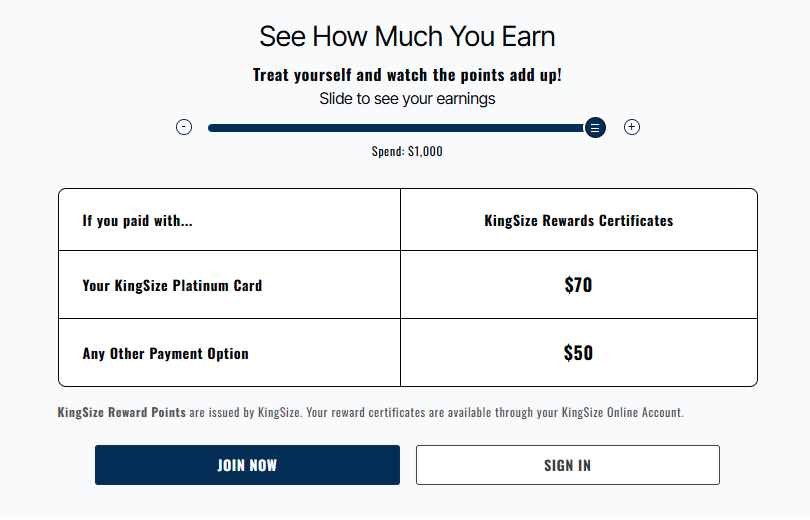The width and height of the screenshot is (810, 520).
Task: Click the round spend slider handle
Action: pyautogui.click(x=595, y=127)
